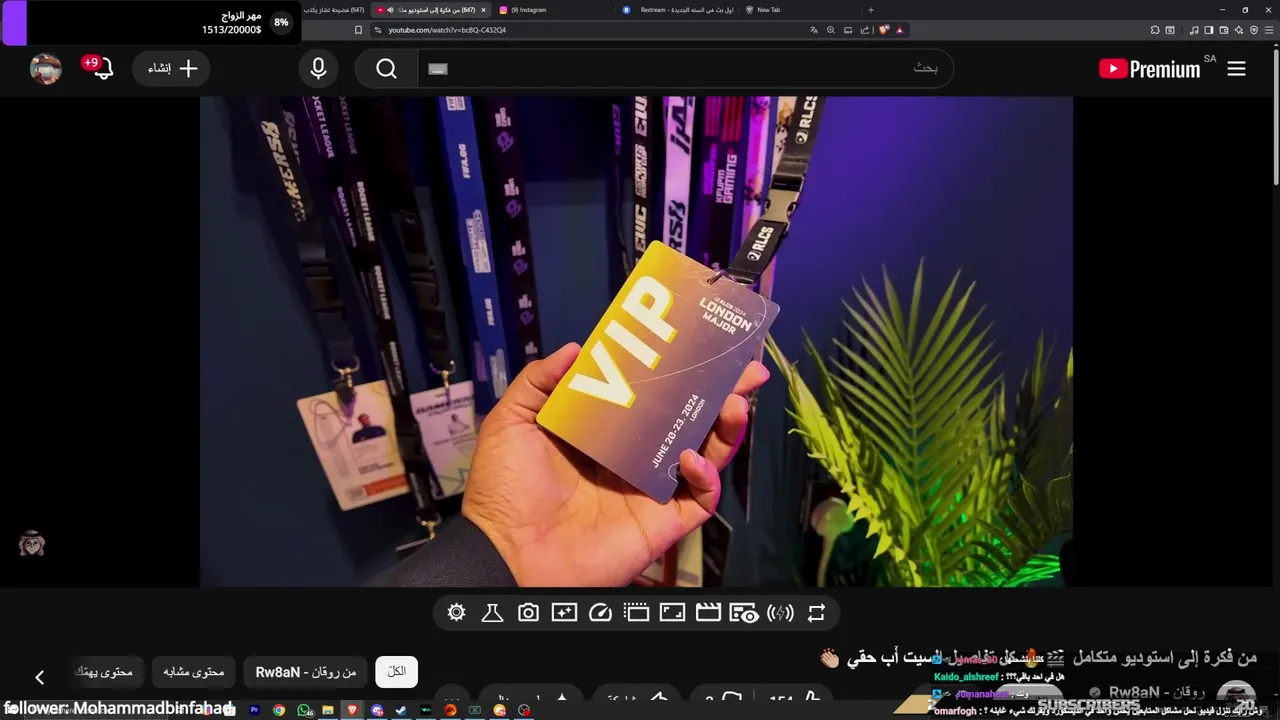
Task: Bookmark page with address bar bookmark icon
Action: (358, 30)
